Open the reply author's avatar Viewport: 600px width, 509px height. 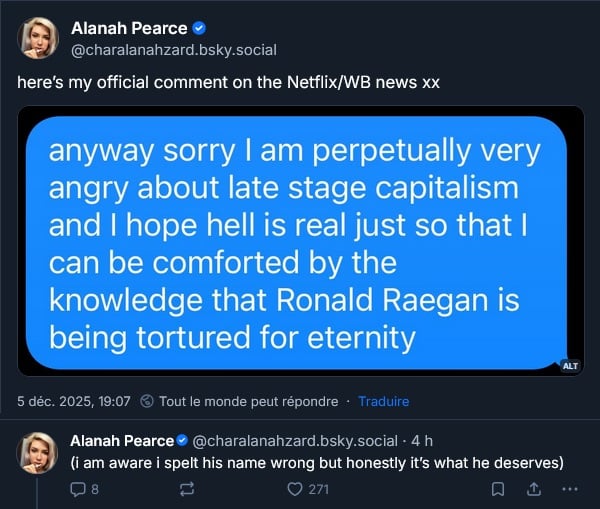(x=39, y=452)
